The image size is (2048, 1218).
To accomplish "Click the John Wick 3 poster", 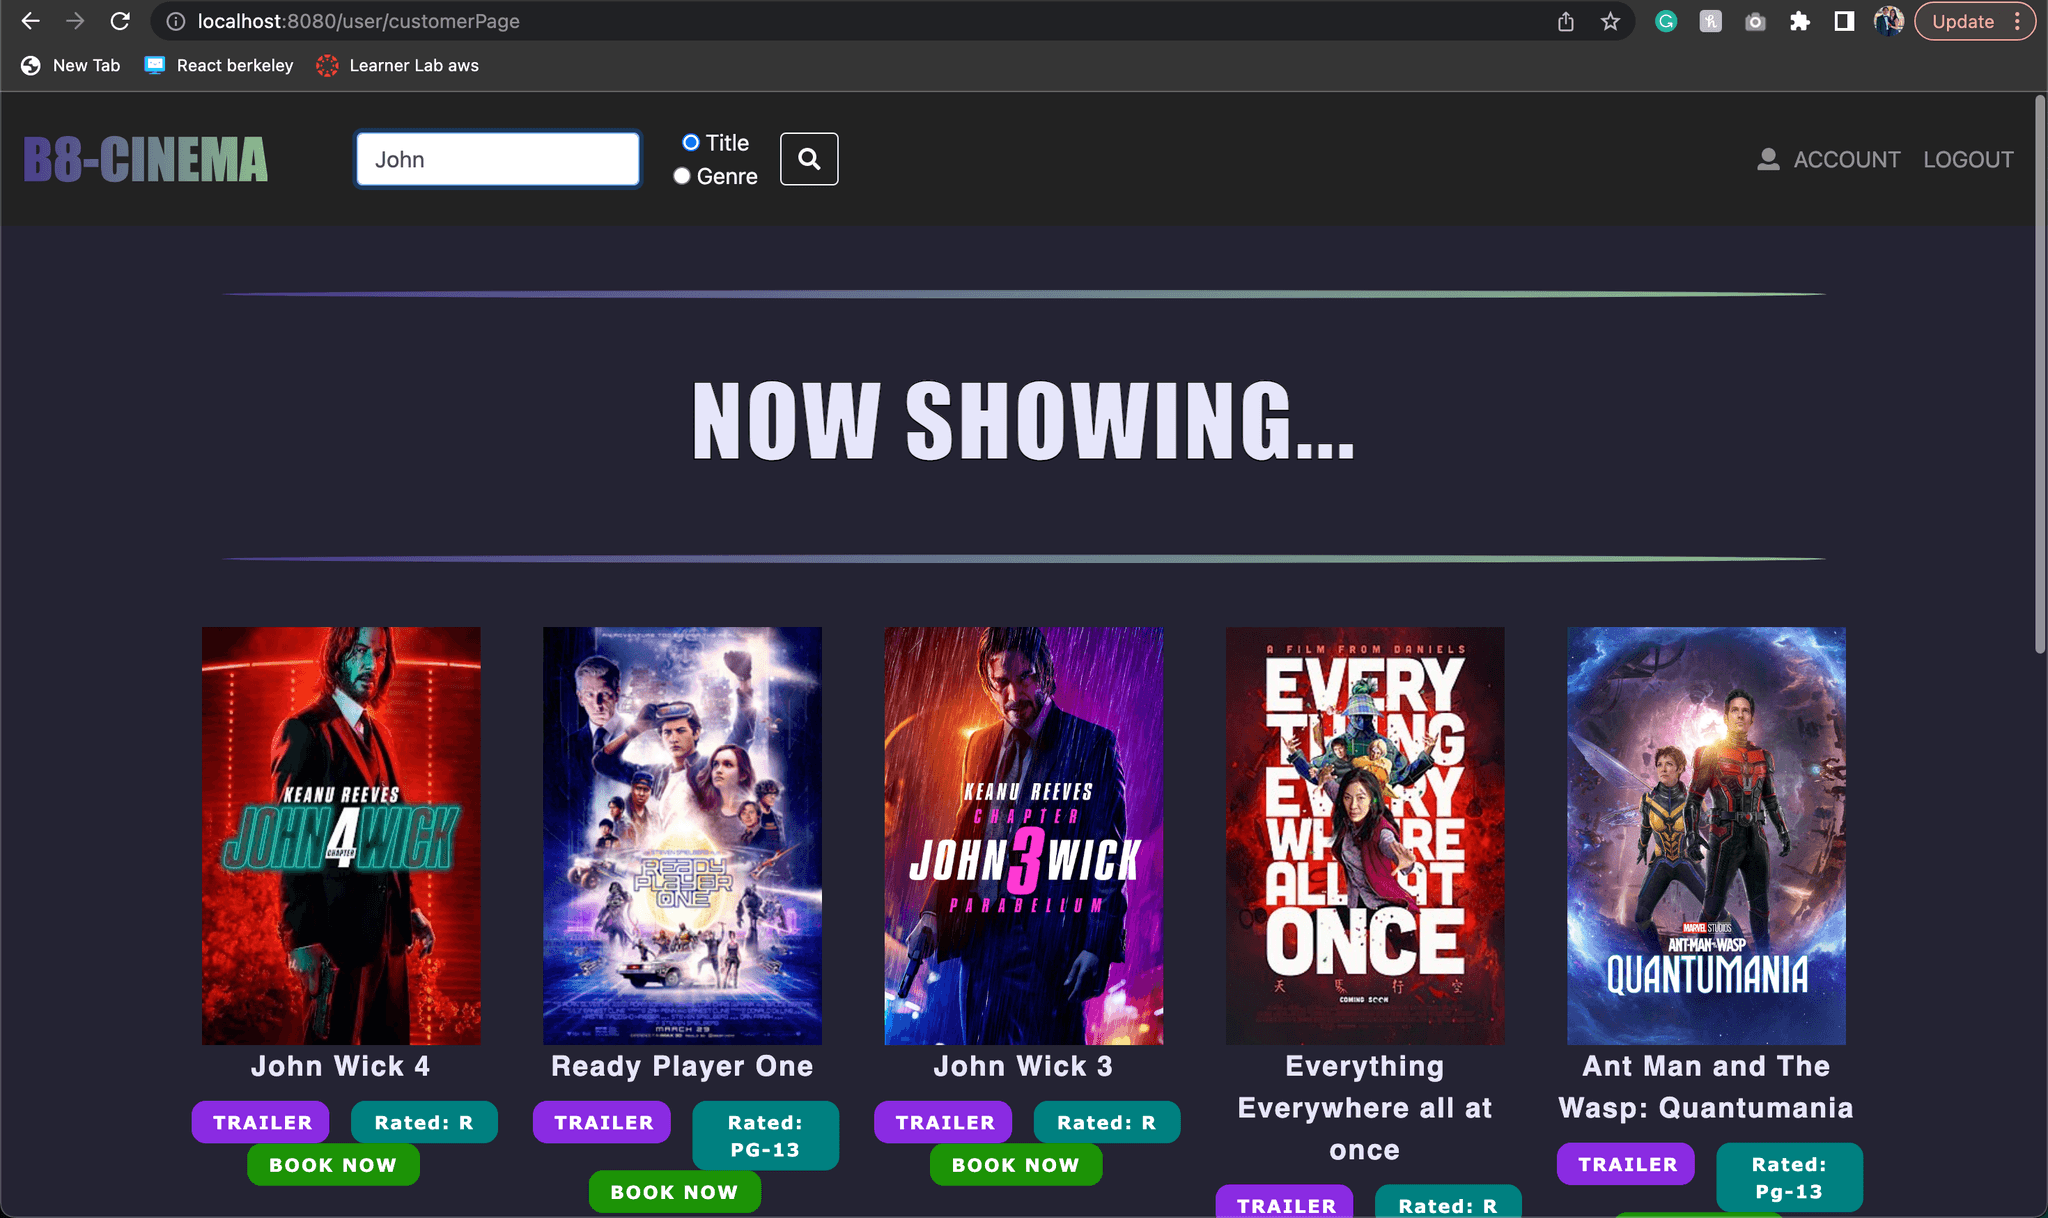I will point(1024,836).
